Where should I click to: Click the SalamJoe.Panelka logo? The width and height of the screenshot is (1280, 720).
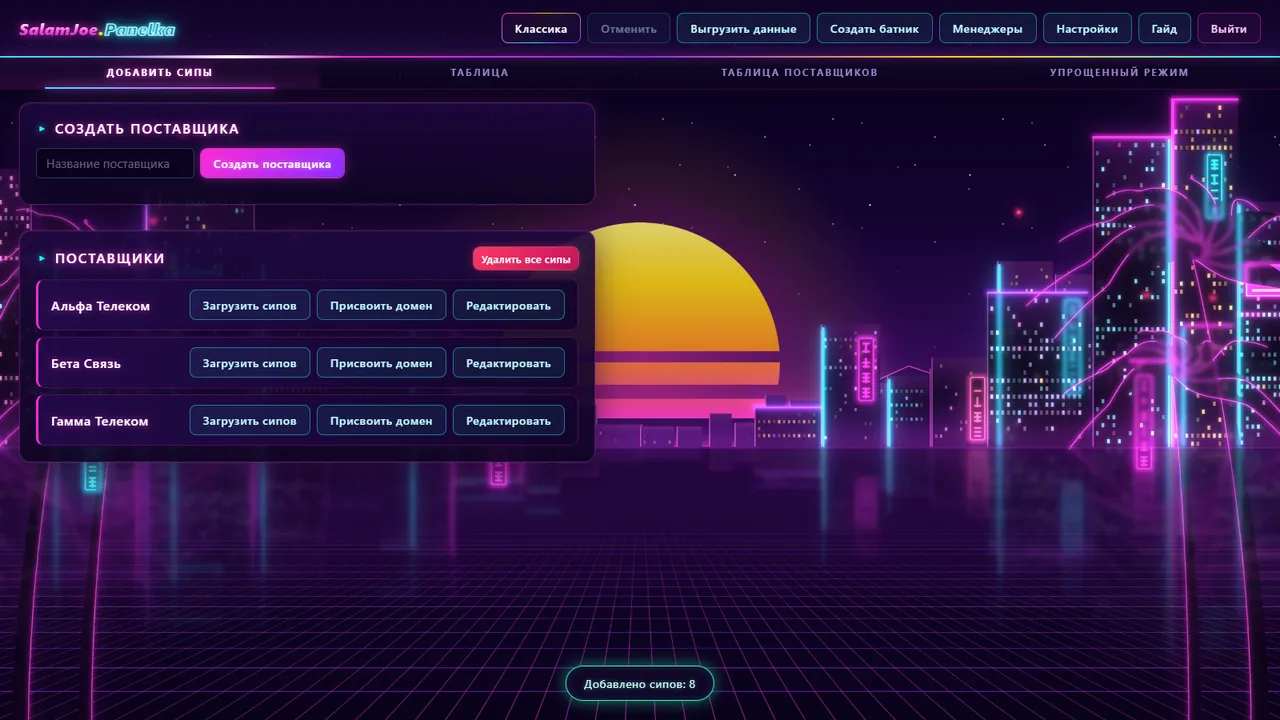click(x=97, y=29)
